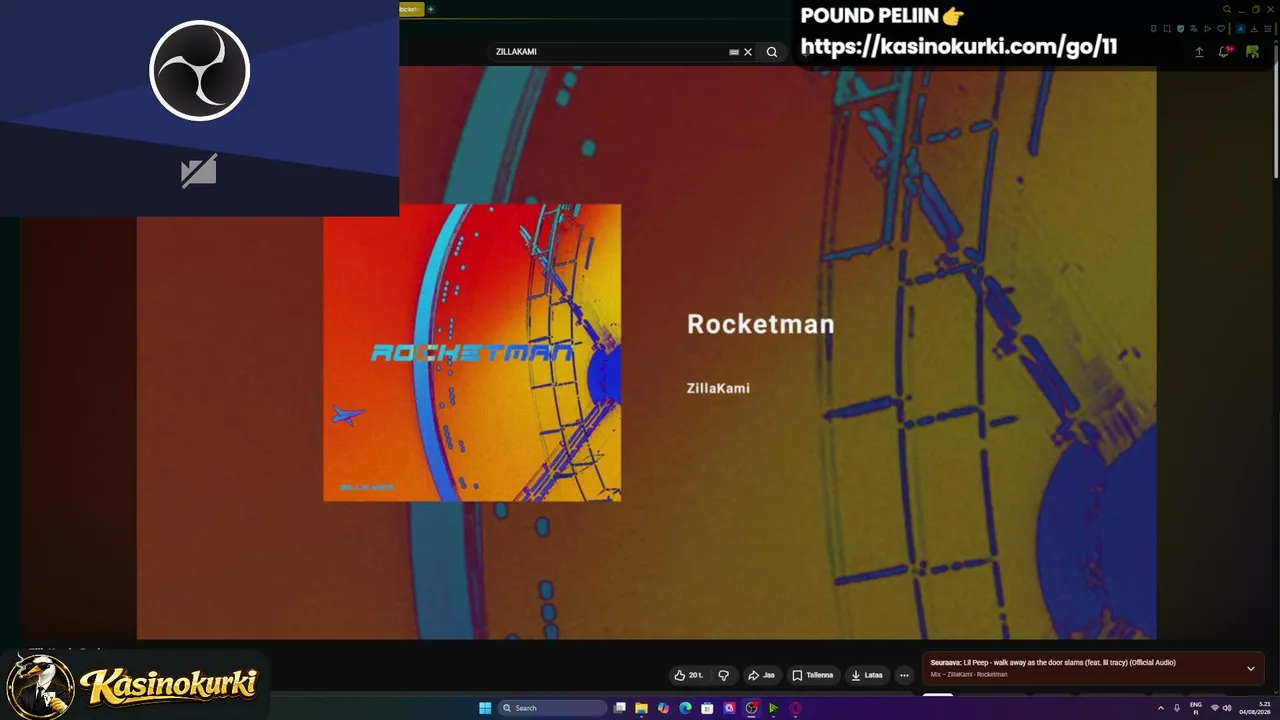Open the three-dot more actions menu
1280x720 pixels.
(x=904, y=675)
